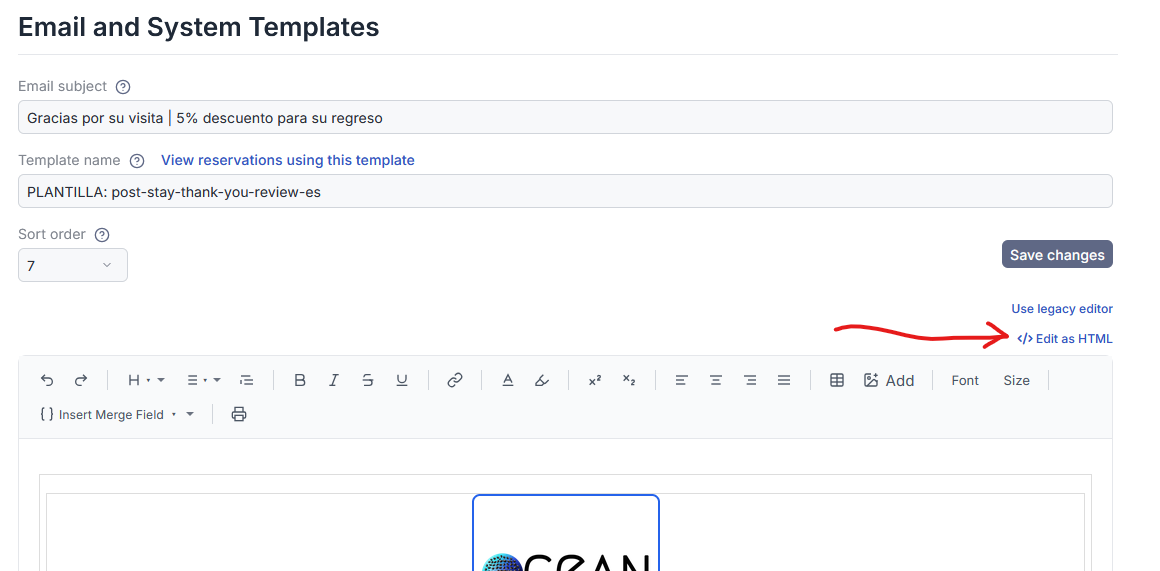
Task: Click the undo arrow icon
Action: pos(47,380)
